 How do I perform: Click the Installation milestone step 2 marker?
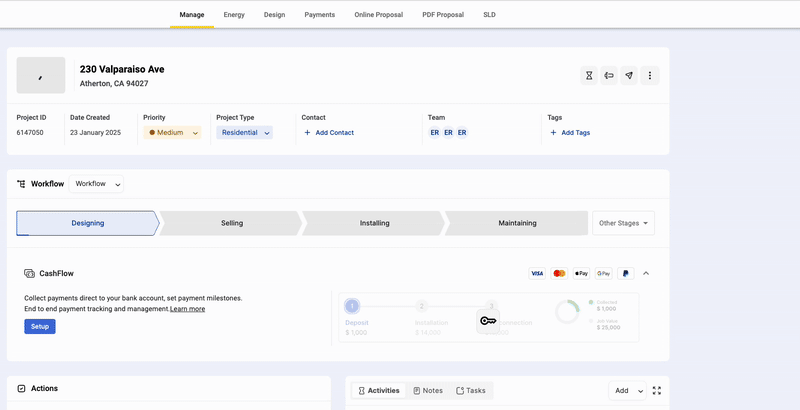[421, 306]
